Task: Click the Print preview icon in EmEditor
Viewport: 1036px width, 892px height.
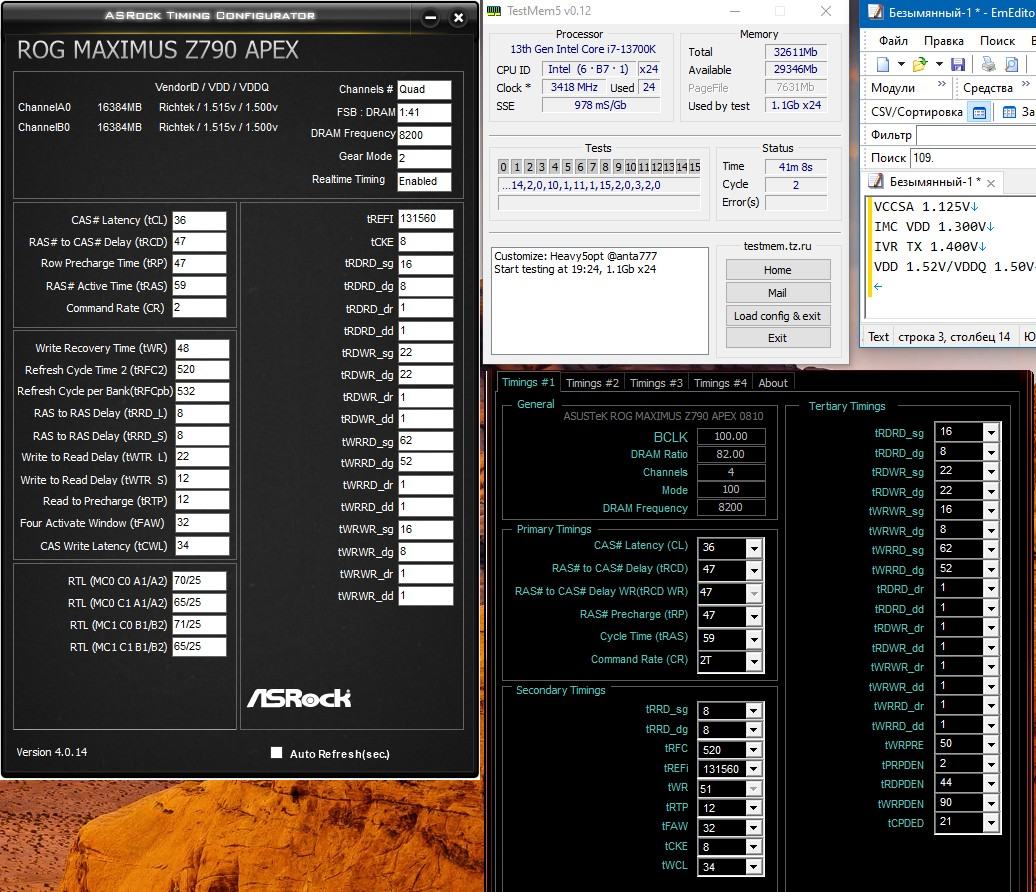Action: click(1012, 64)
